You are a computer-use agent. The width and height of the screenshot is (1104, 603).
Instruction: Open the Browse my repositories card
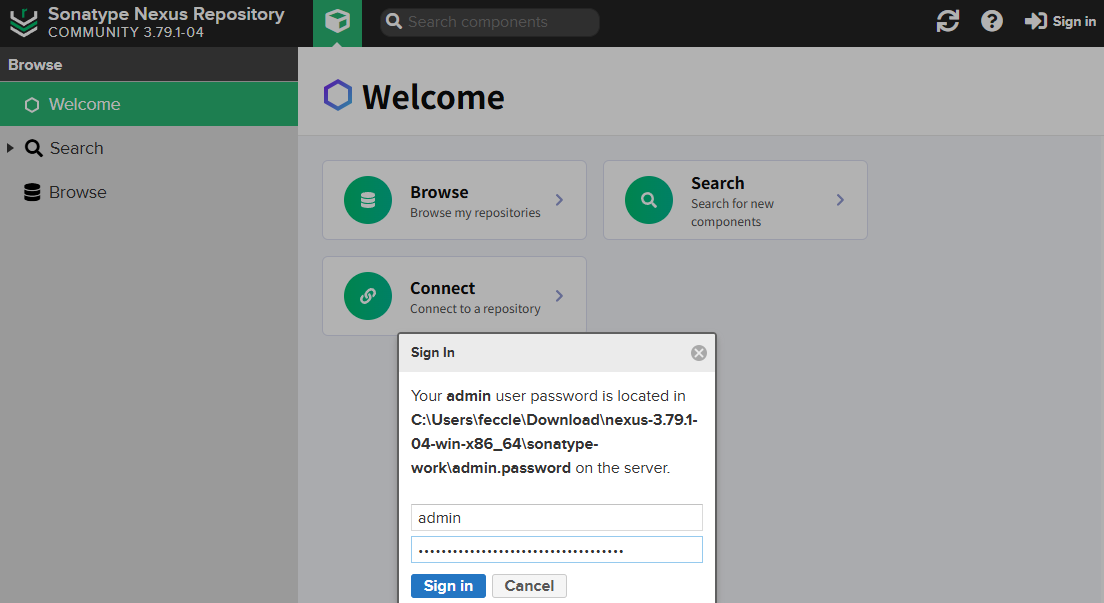pyautogui.click(x=454, y=200)
